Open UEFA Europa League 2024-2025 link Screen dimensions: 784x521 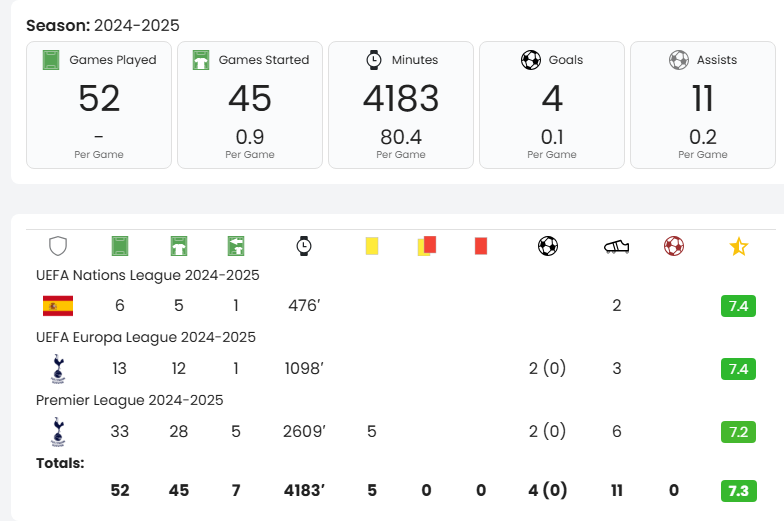[x=145, y=337]
